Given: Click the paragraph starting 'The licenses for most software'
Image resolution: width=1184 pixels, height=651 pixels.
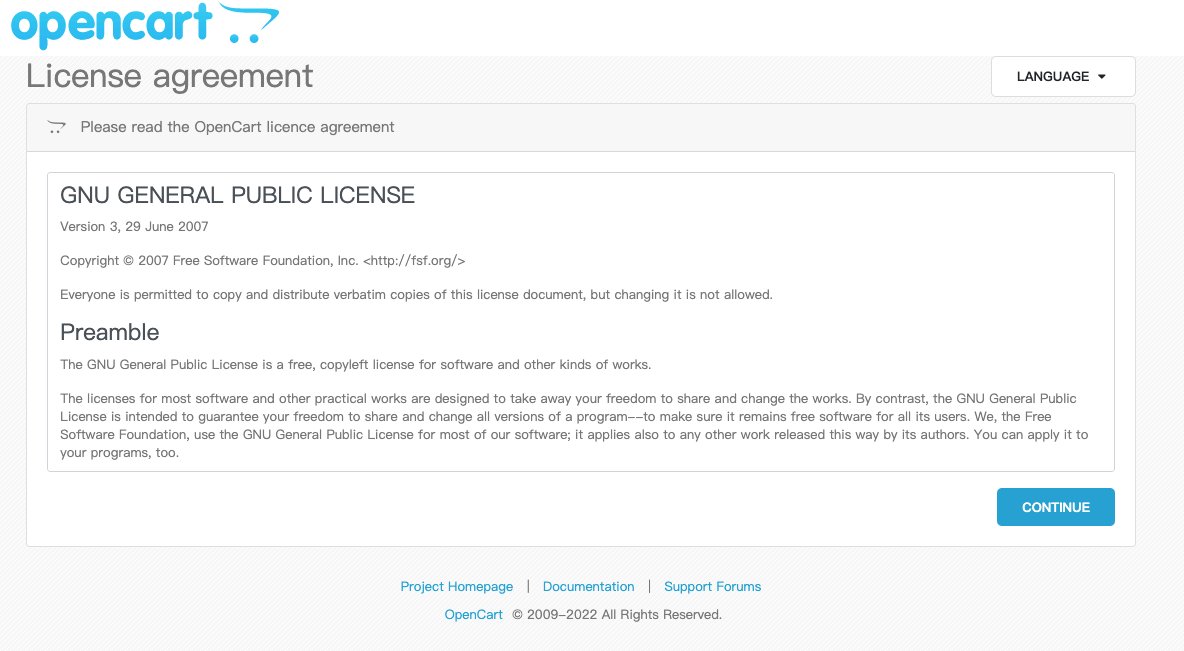Looking at the screenshot, I should pos(574,425).
